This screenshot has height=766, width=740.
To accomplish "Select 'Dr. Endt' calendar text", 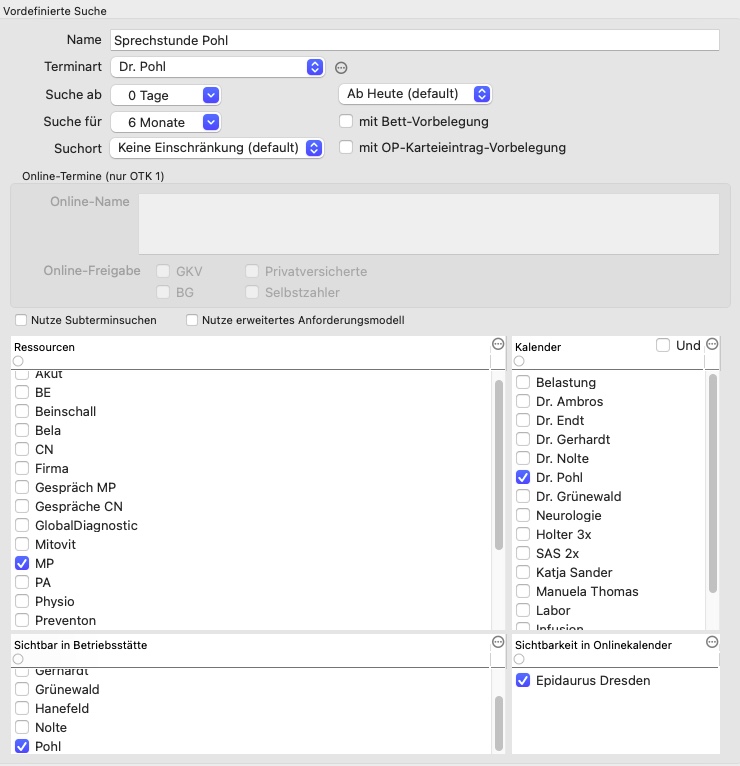I will coord(560,420).
